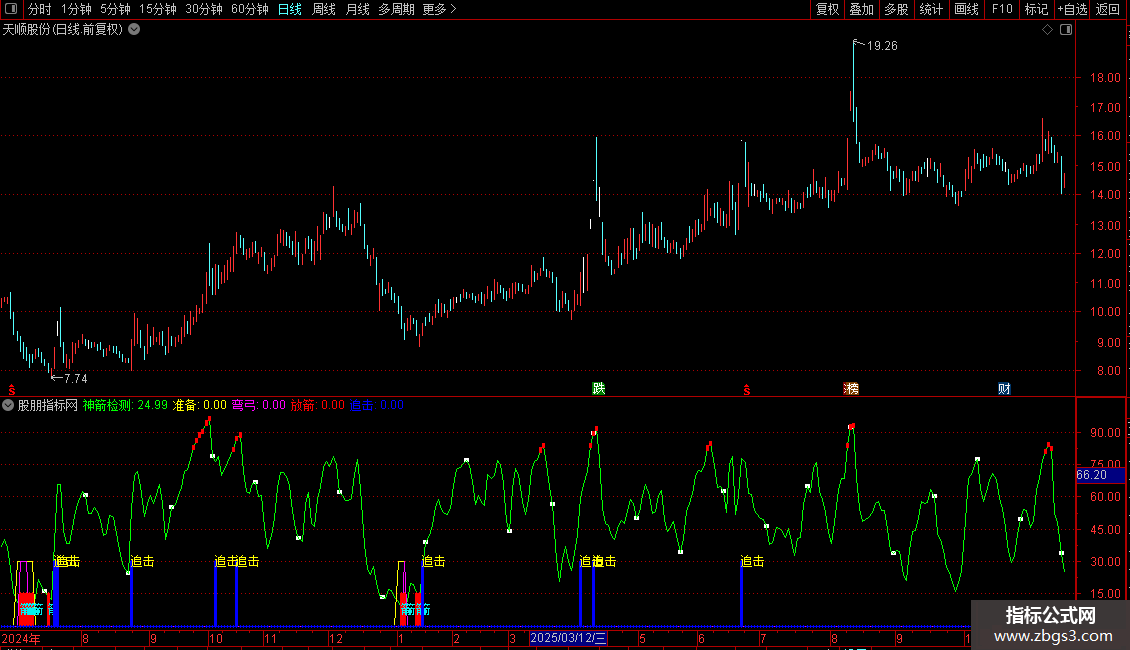Click the orange 榜 marker icon
Screen dimensions: 1130x650
pyautogui.click(x=851, y=388)
